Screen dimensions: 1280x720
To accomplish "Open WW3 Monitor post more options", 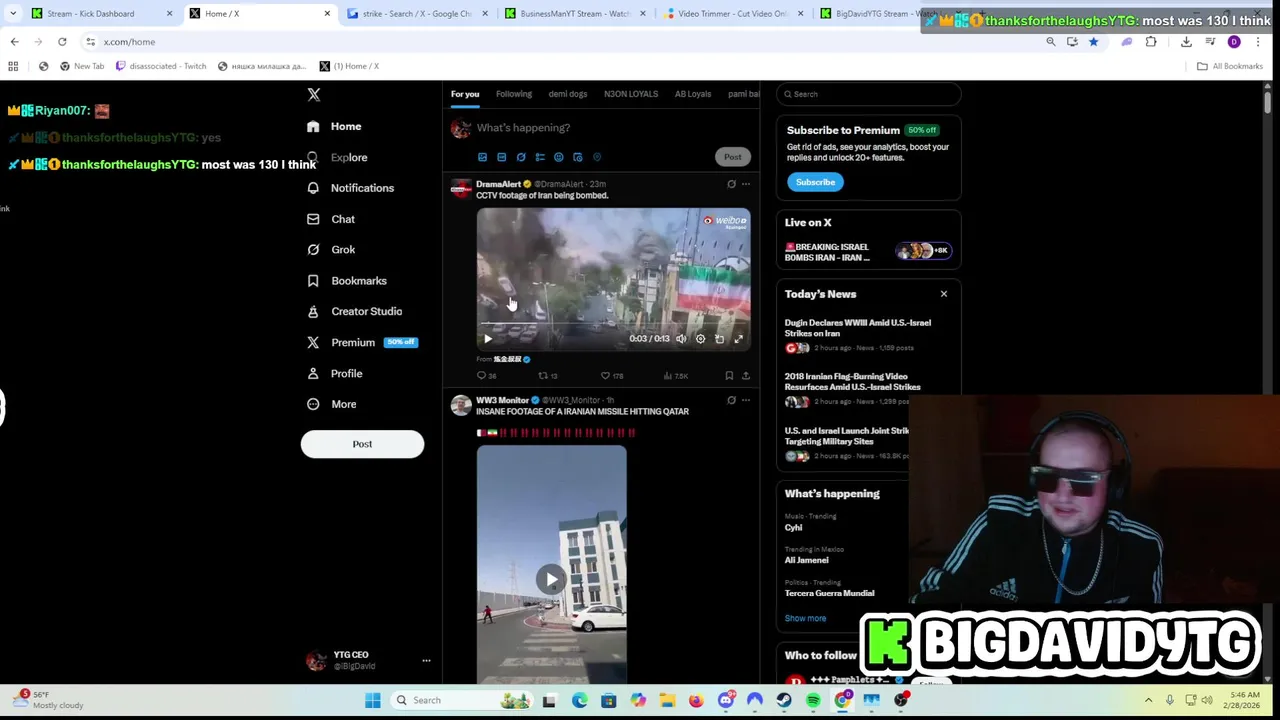I will tap(746, 400).
